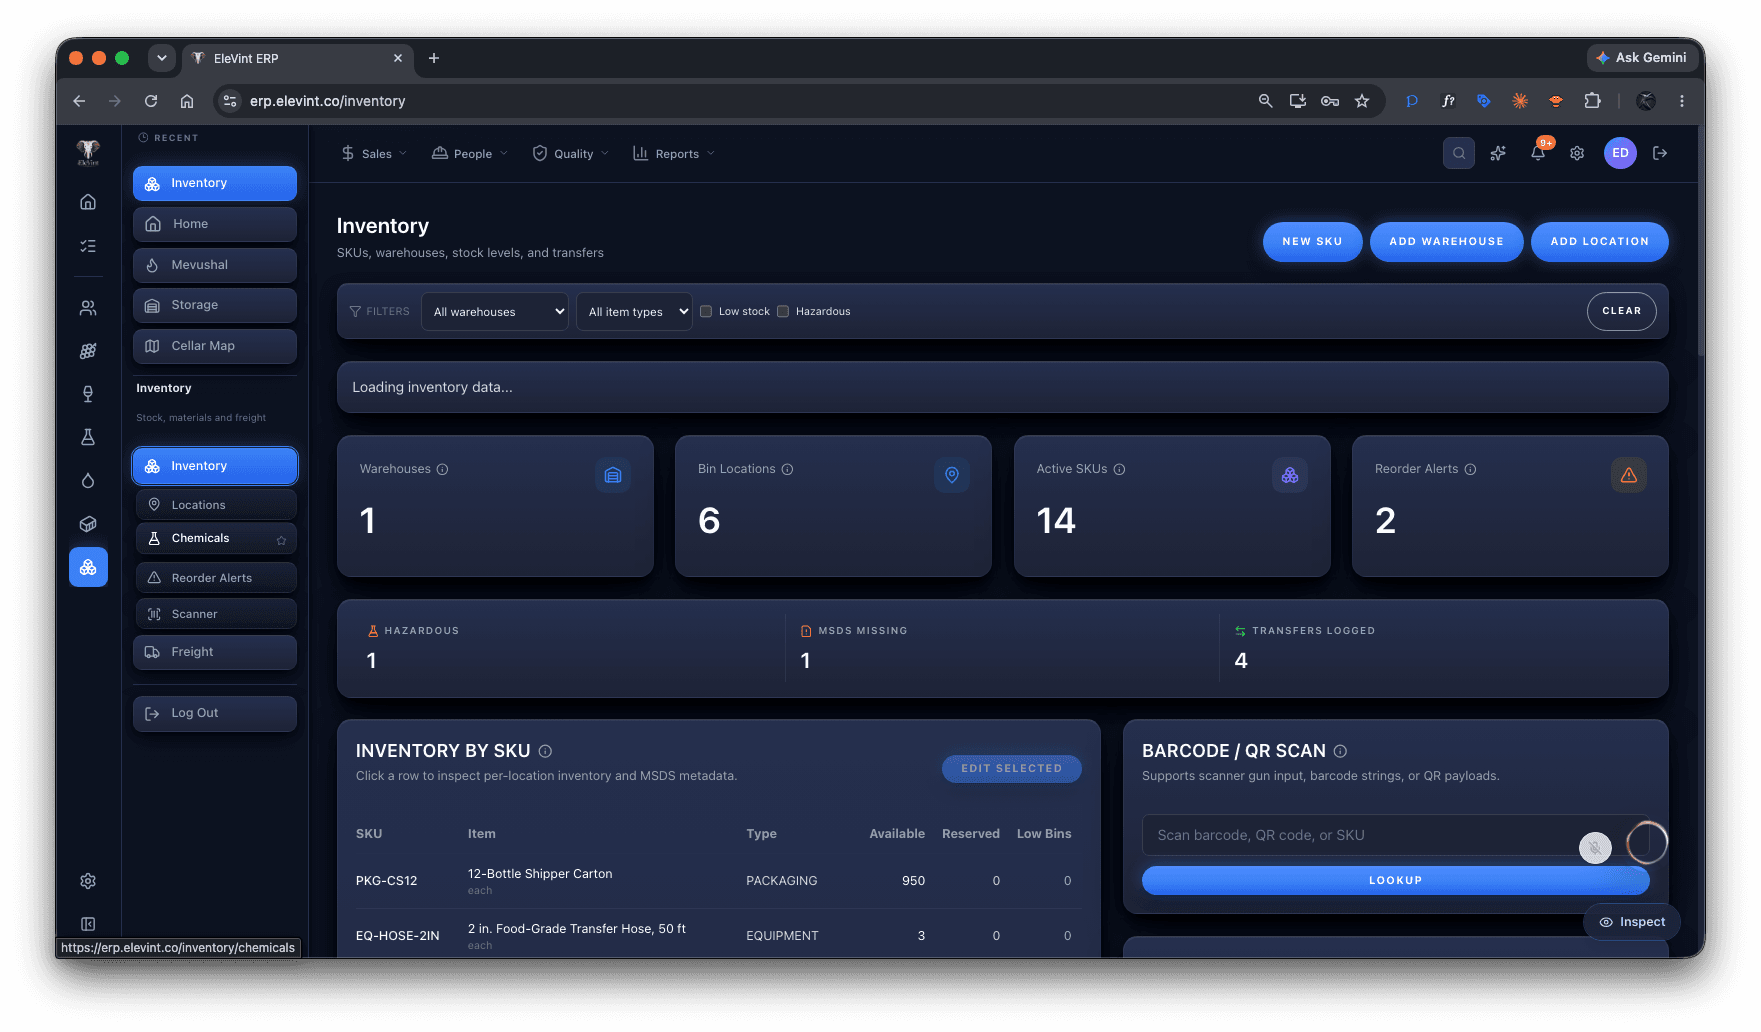
Task: Click the microphone icon in the scan field
Action: 1595,848
